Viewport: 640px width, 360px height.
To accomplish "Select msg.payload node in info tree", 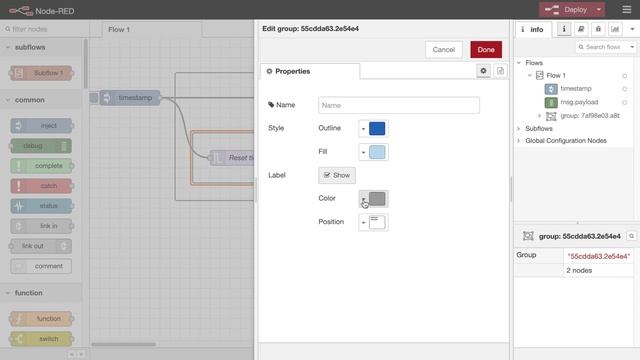I will point(579,102).
